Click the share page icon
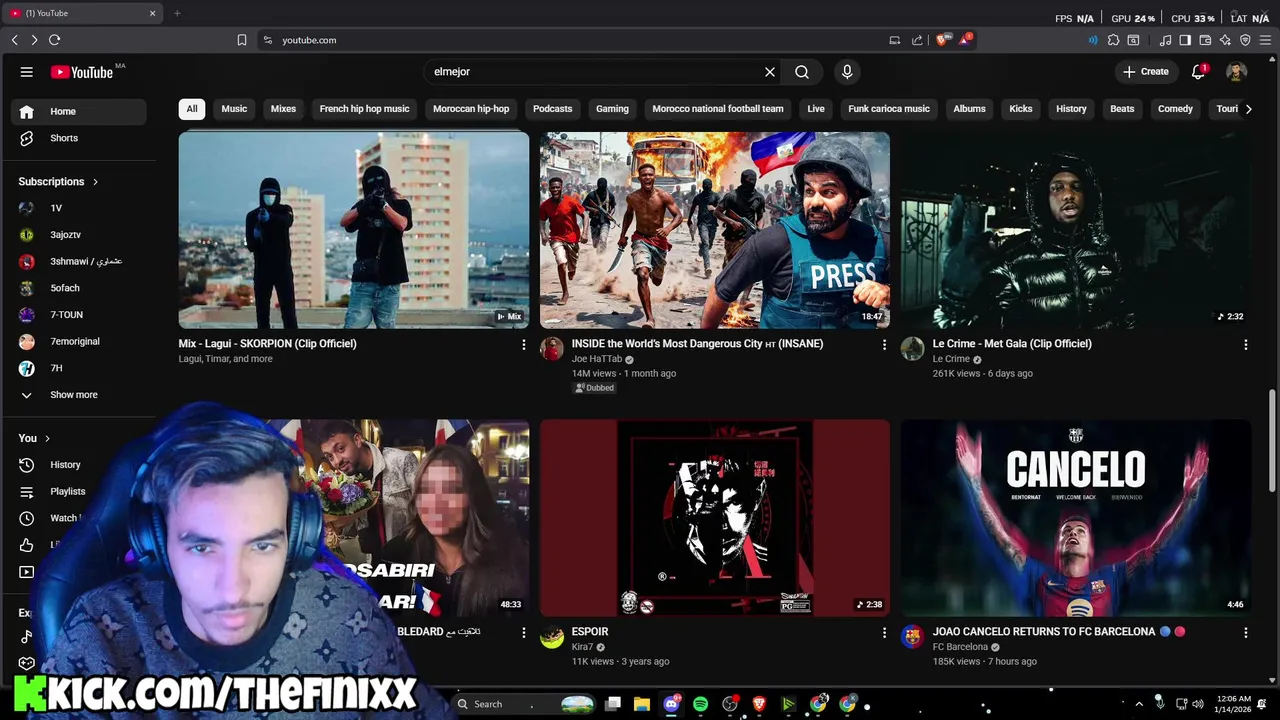Image resolution: width=1280 pixels, height=720 pixels. [x=917, y=40]
